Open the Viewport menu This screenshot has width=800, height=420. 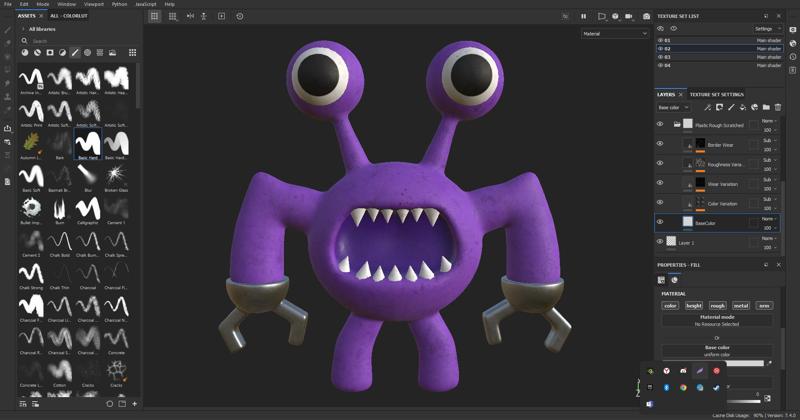pyautogui.click(x=94, y=4)
